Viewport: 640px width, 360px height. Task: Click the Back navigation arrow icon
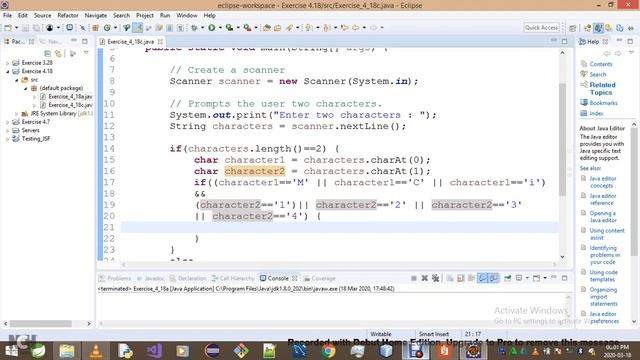[x=356, y=28]
